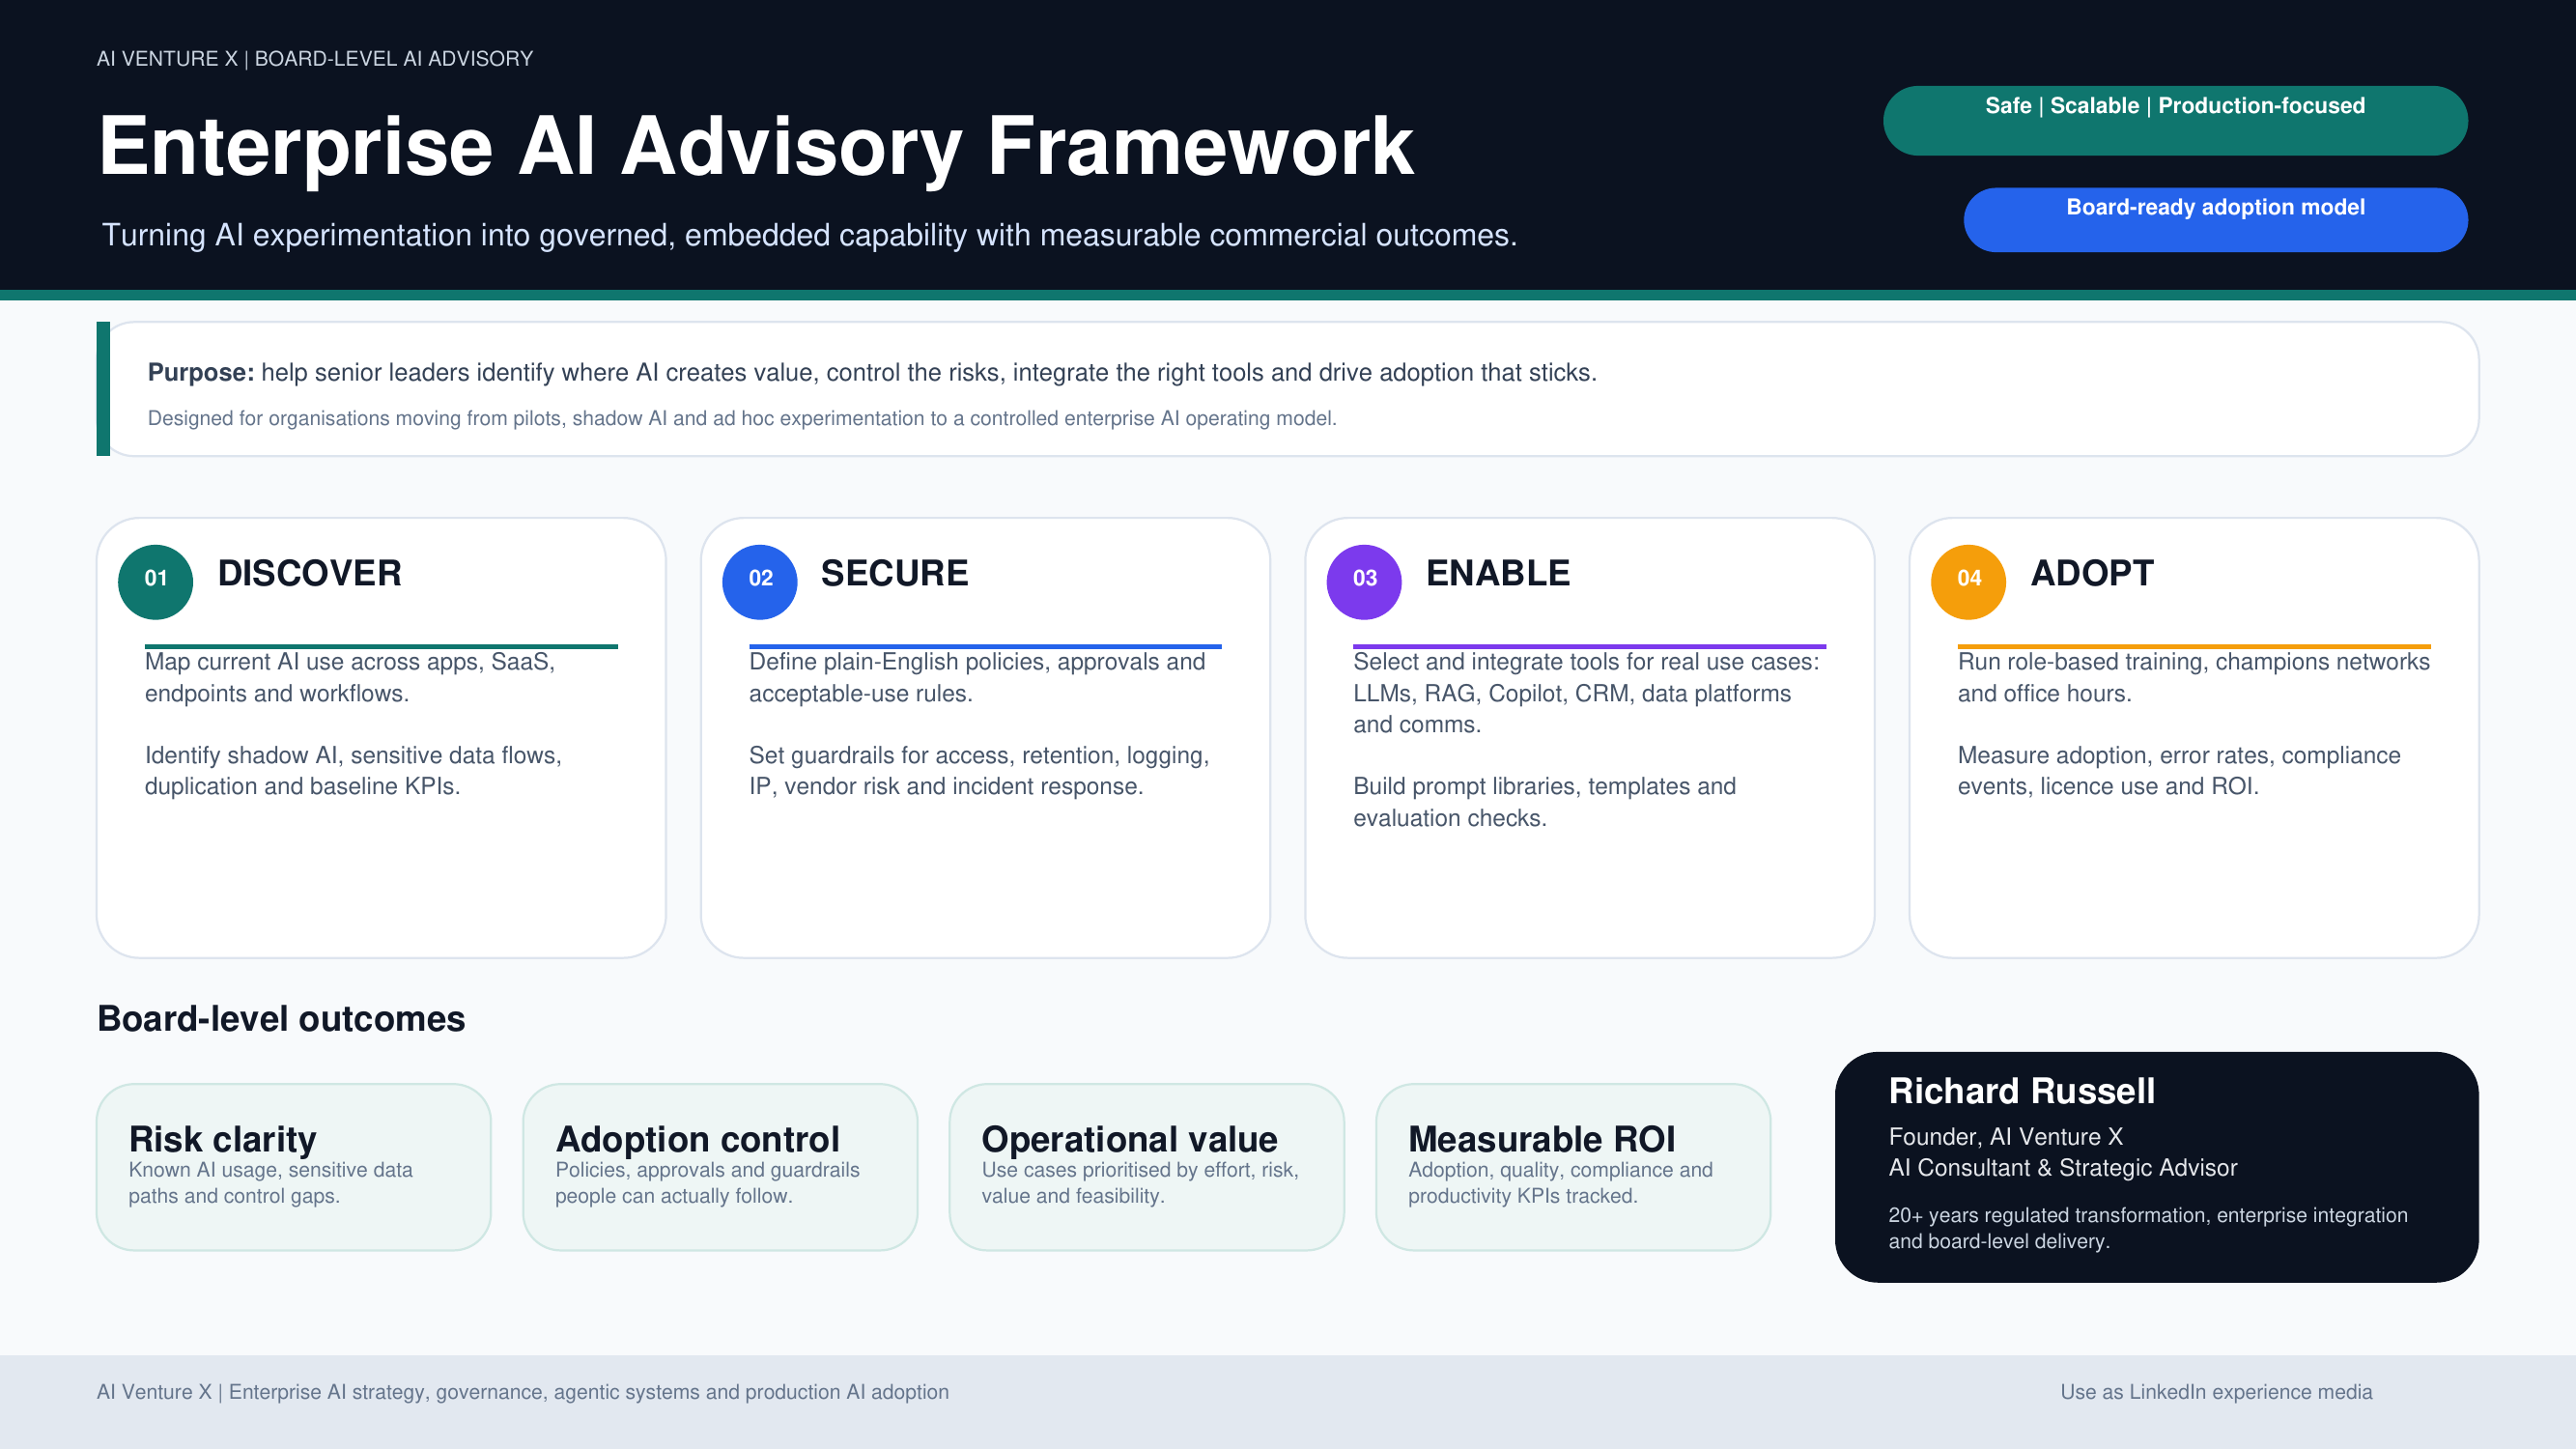Click text 'Set guardrails for access, retention'
Screen dimensions: 2576x1449
tap(979, 771)
